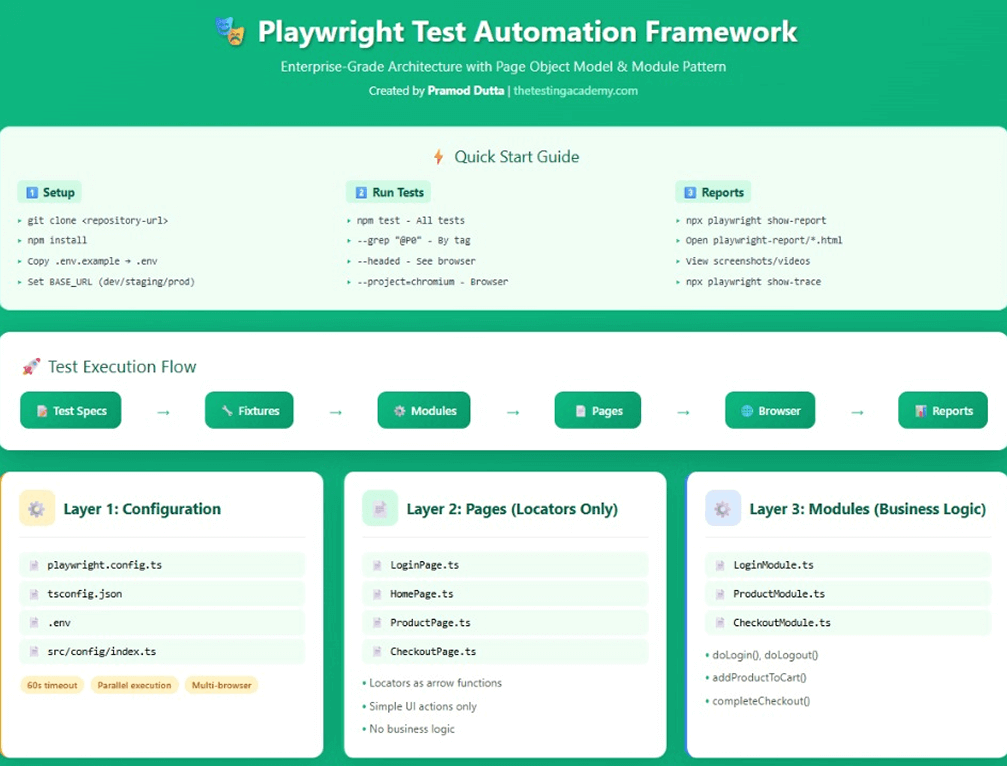Viewport: 1007px width, 766px height.
Task: Click the file icon next to LoginModule.ts
Action: coord(720,565)
